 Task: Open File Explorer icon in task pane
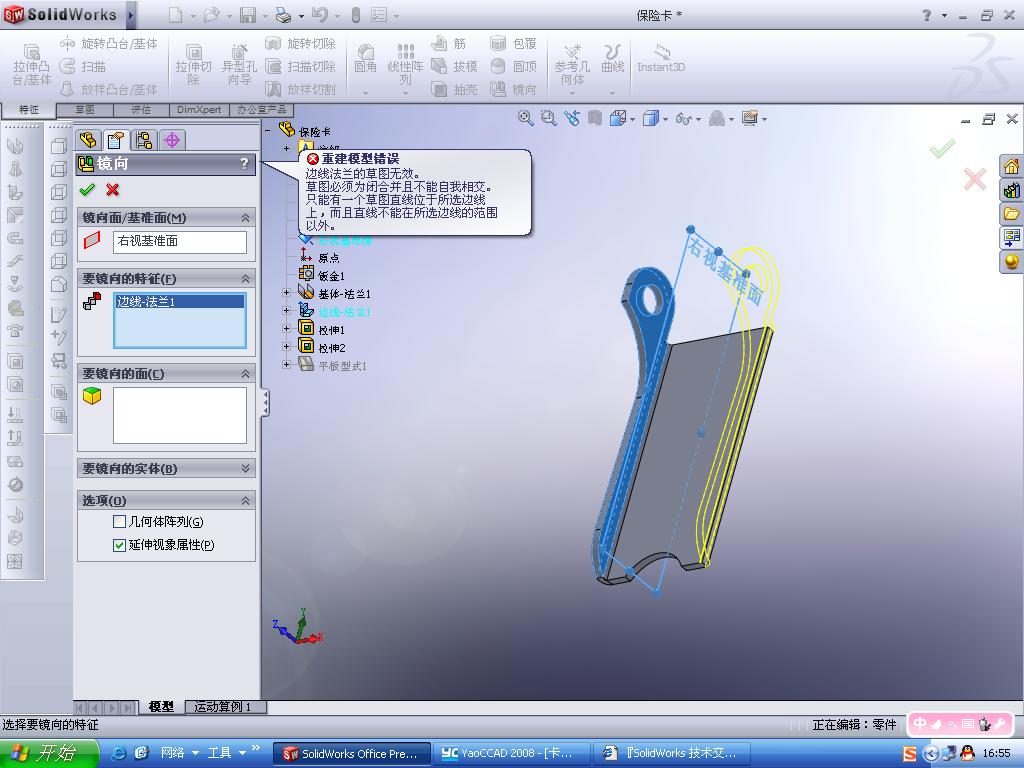coord(1011,214)
